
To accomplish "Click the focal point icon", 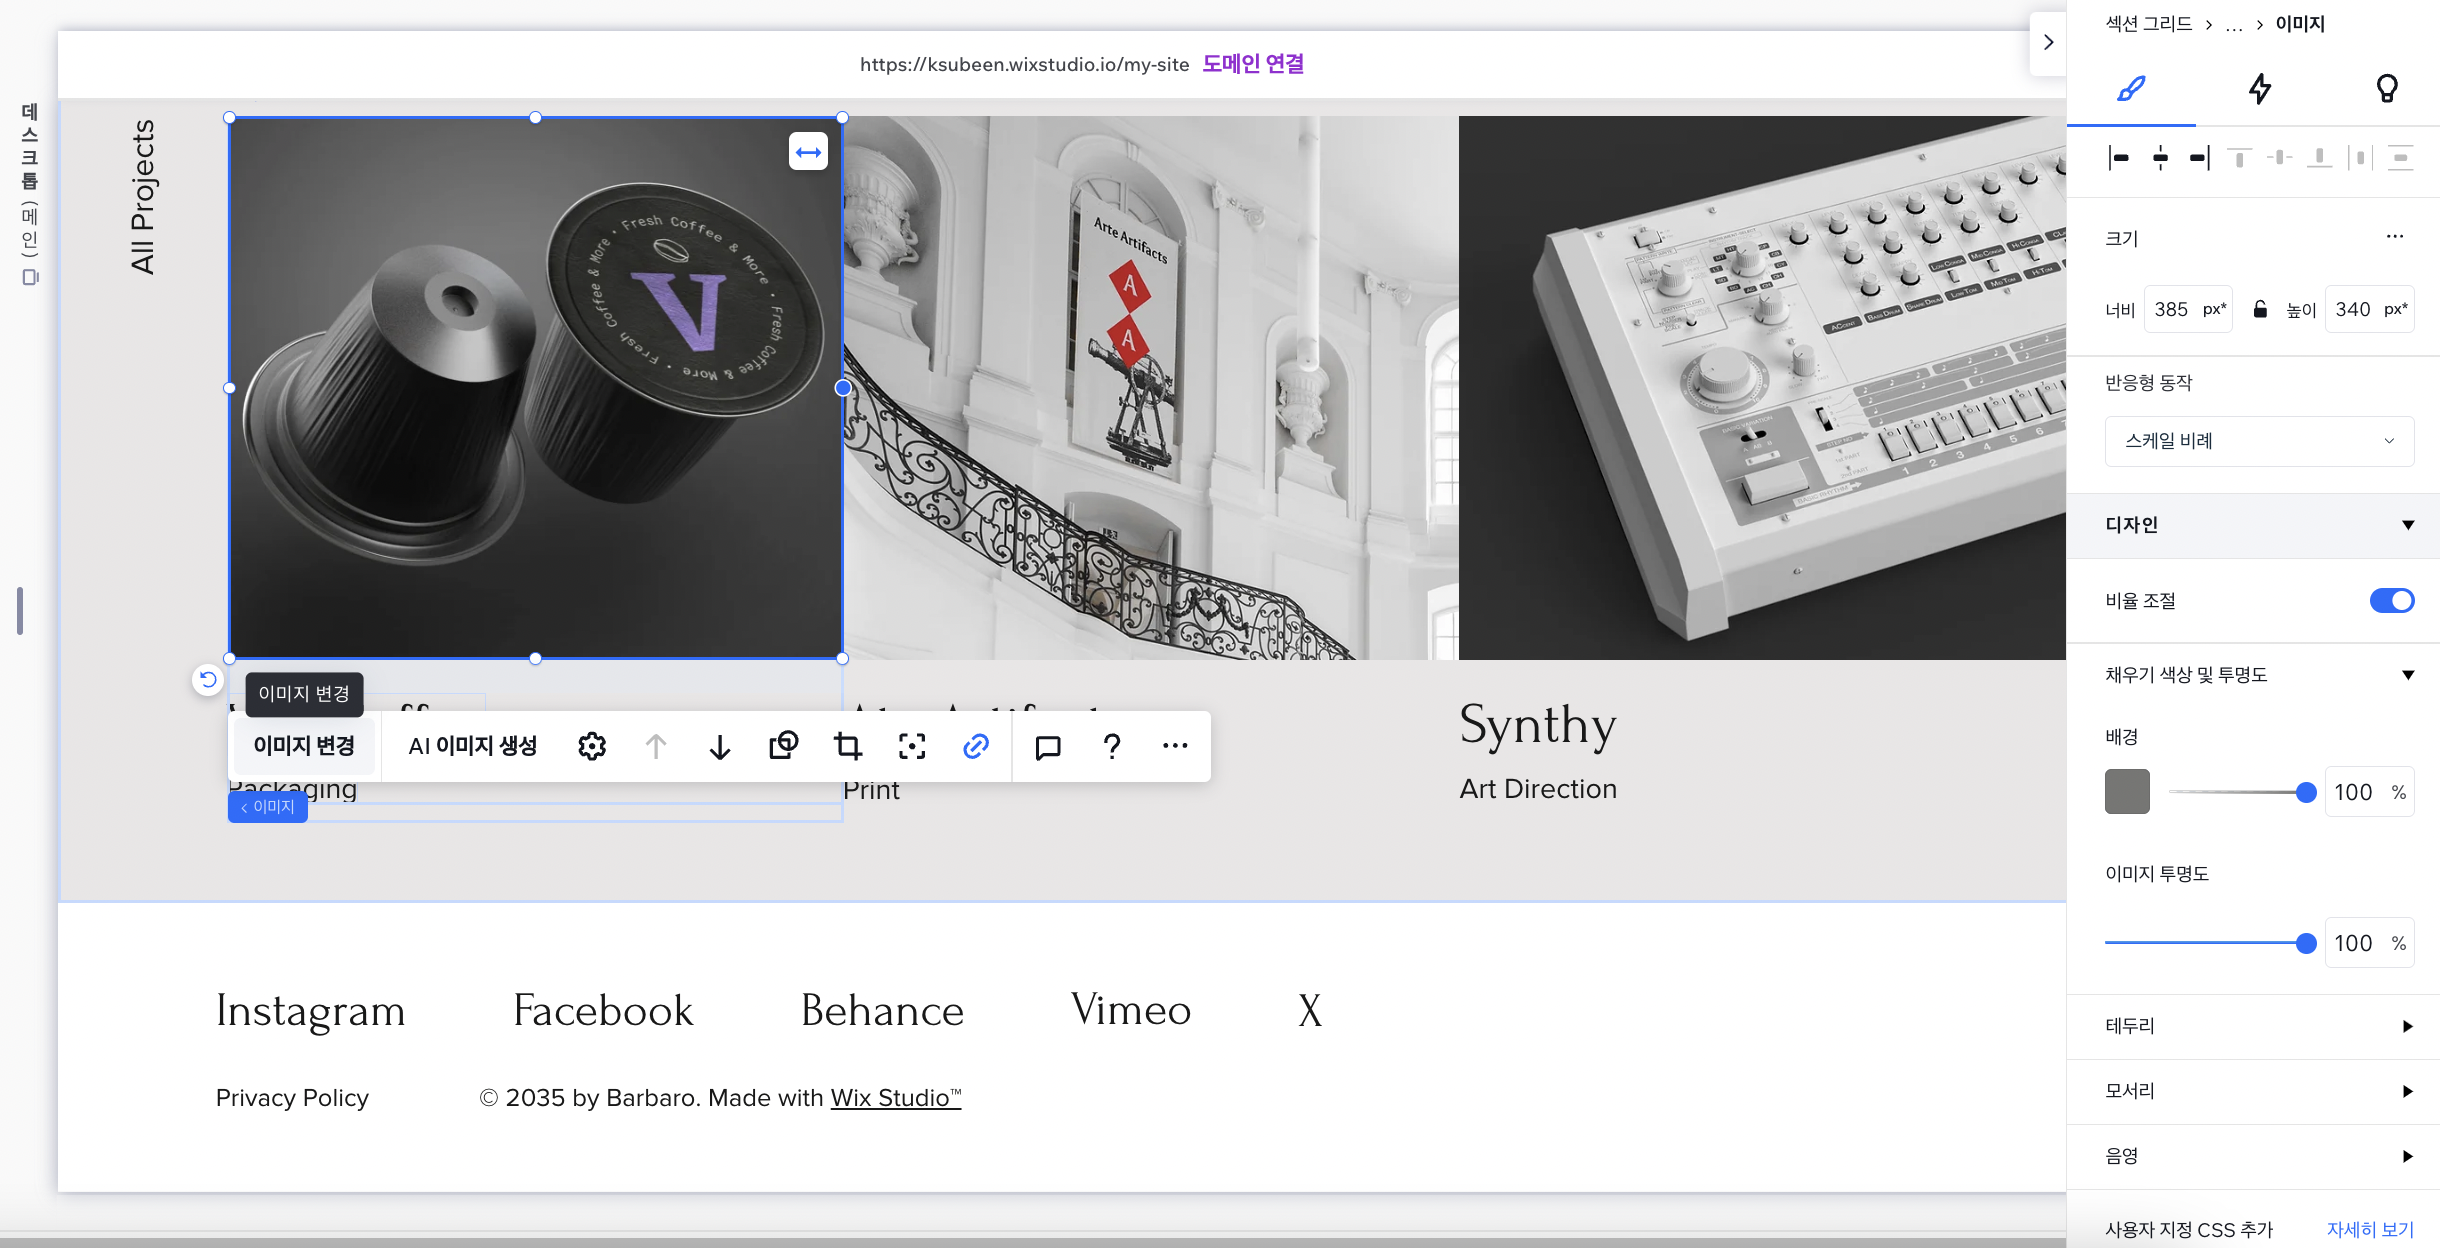I will (911, 746).
